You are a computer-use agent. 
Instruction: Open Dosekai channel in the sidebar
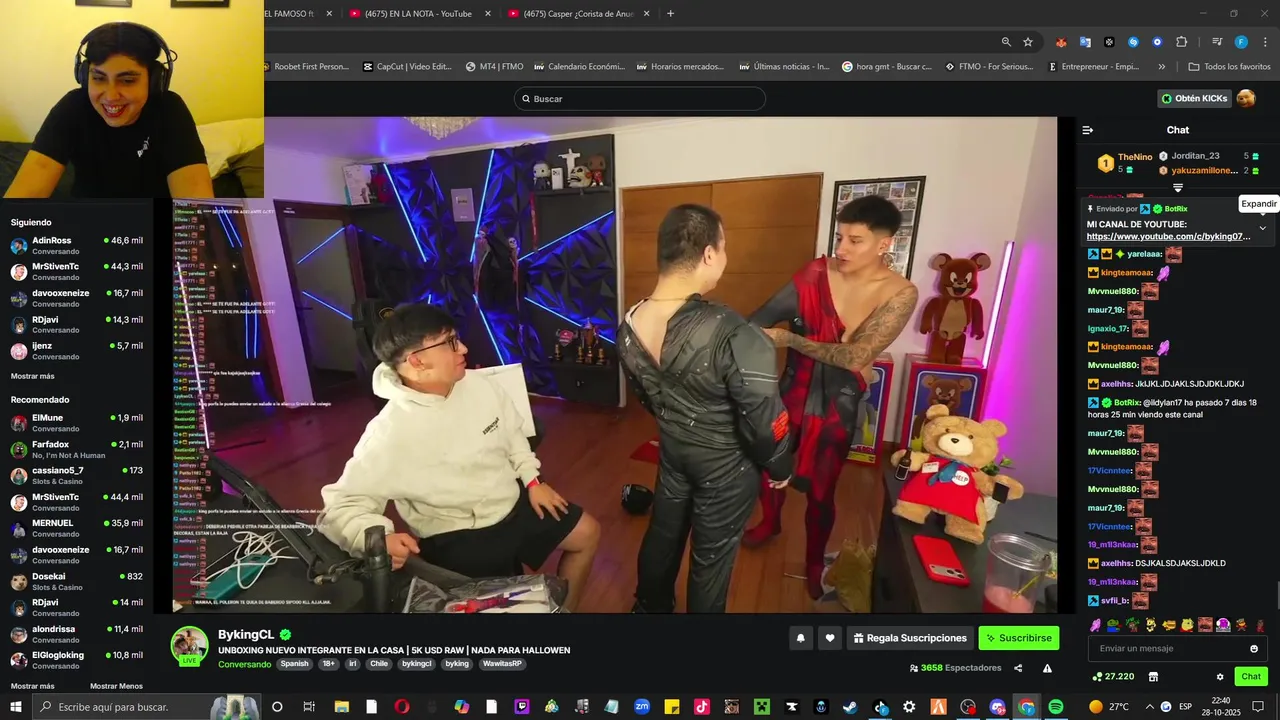[77, 581]
